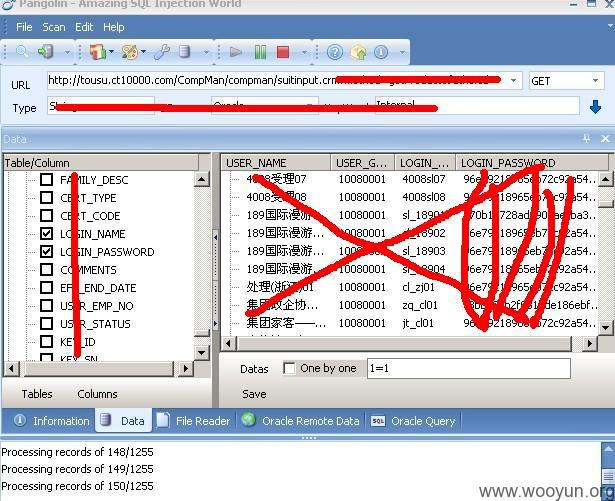Expand the red cube icon dropdown arrow
This screenshot has width=615, height=501.
click(111, 51)
